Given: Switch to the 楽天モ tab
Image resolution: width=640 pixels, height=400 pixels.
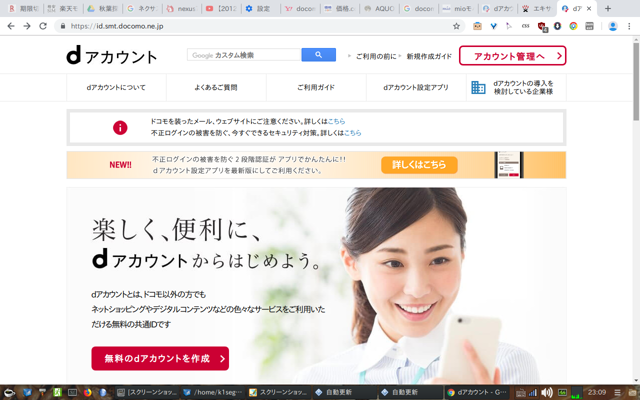Looking at the screenshot, I should [x=63, y=8].
